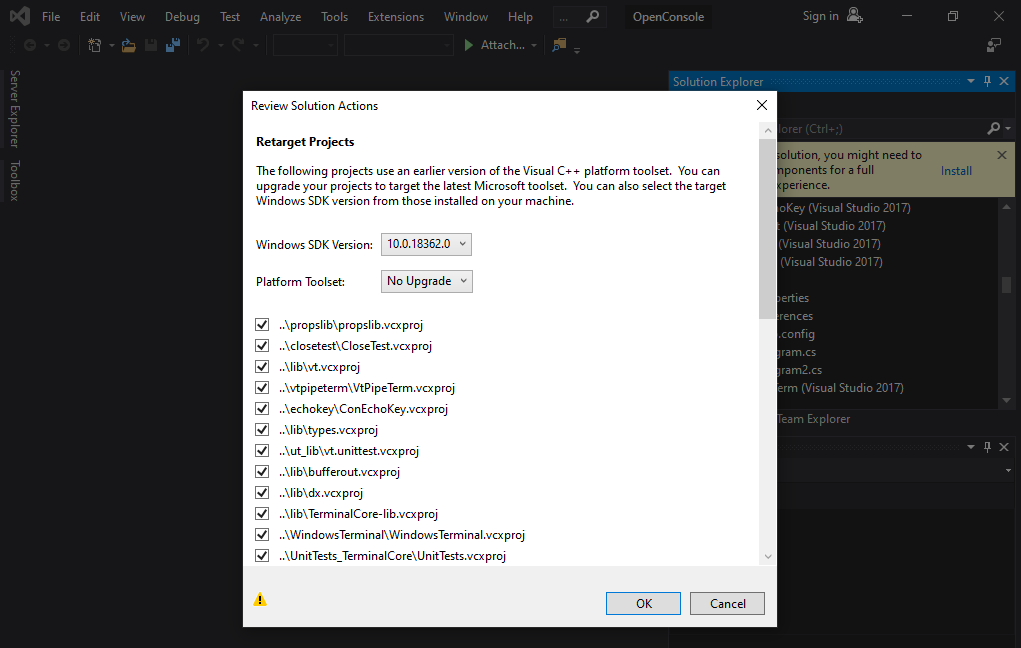Viewport: 1021px width, 648px height.
Task: Uncheck the WindowsTerminal.vcxproj project checkbox
Action: point(262,535)
